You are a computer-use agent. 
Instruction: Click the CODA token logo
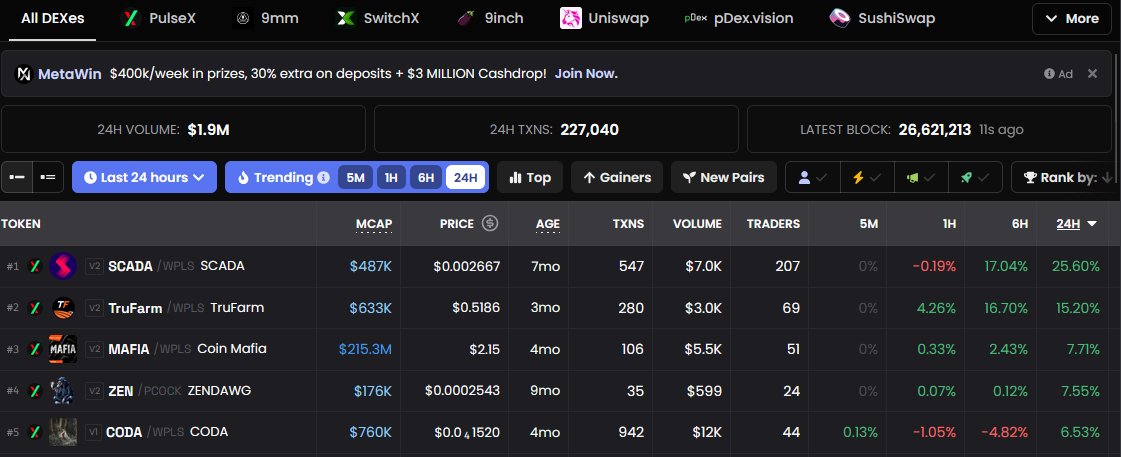pyautogui.click(x=63, y=432)
